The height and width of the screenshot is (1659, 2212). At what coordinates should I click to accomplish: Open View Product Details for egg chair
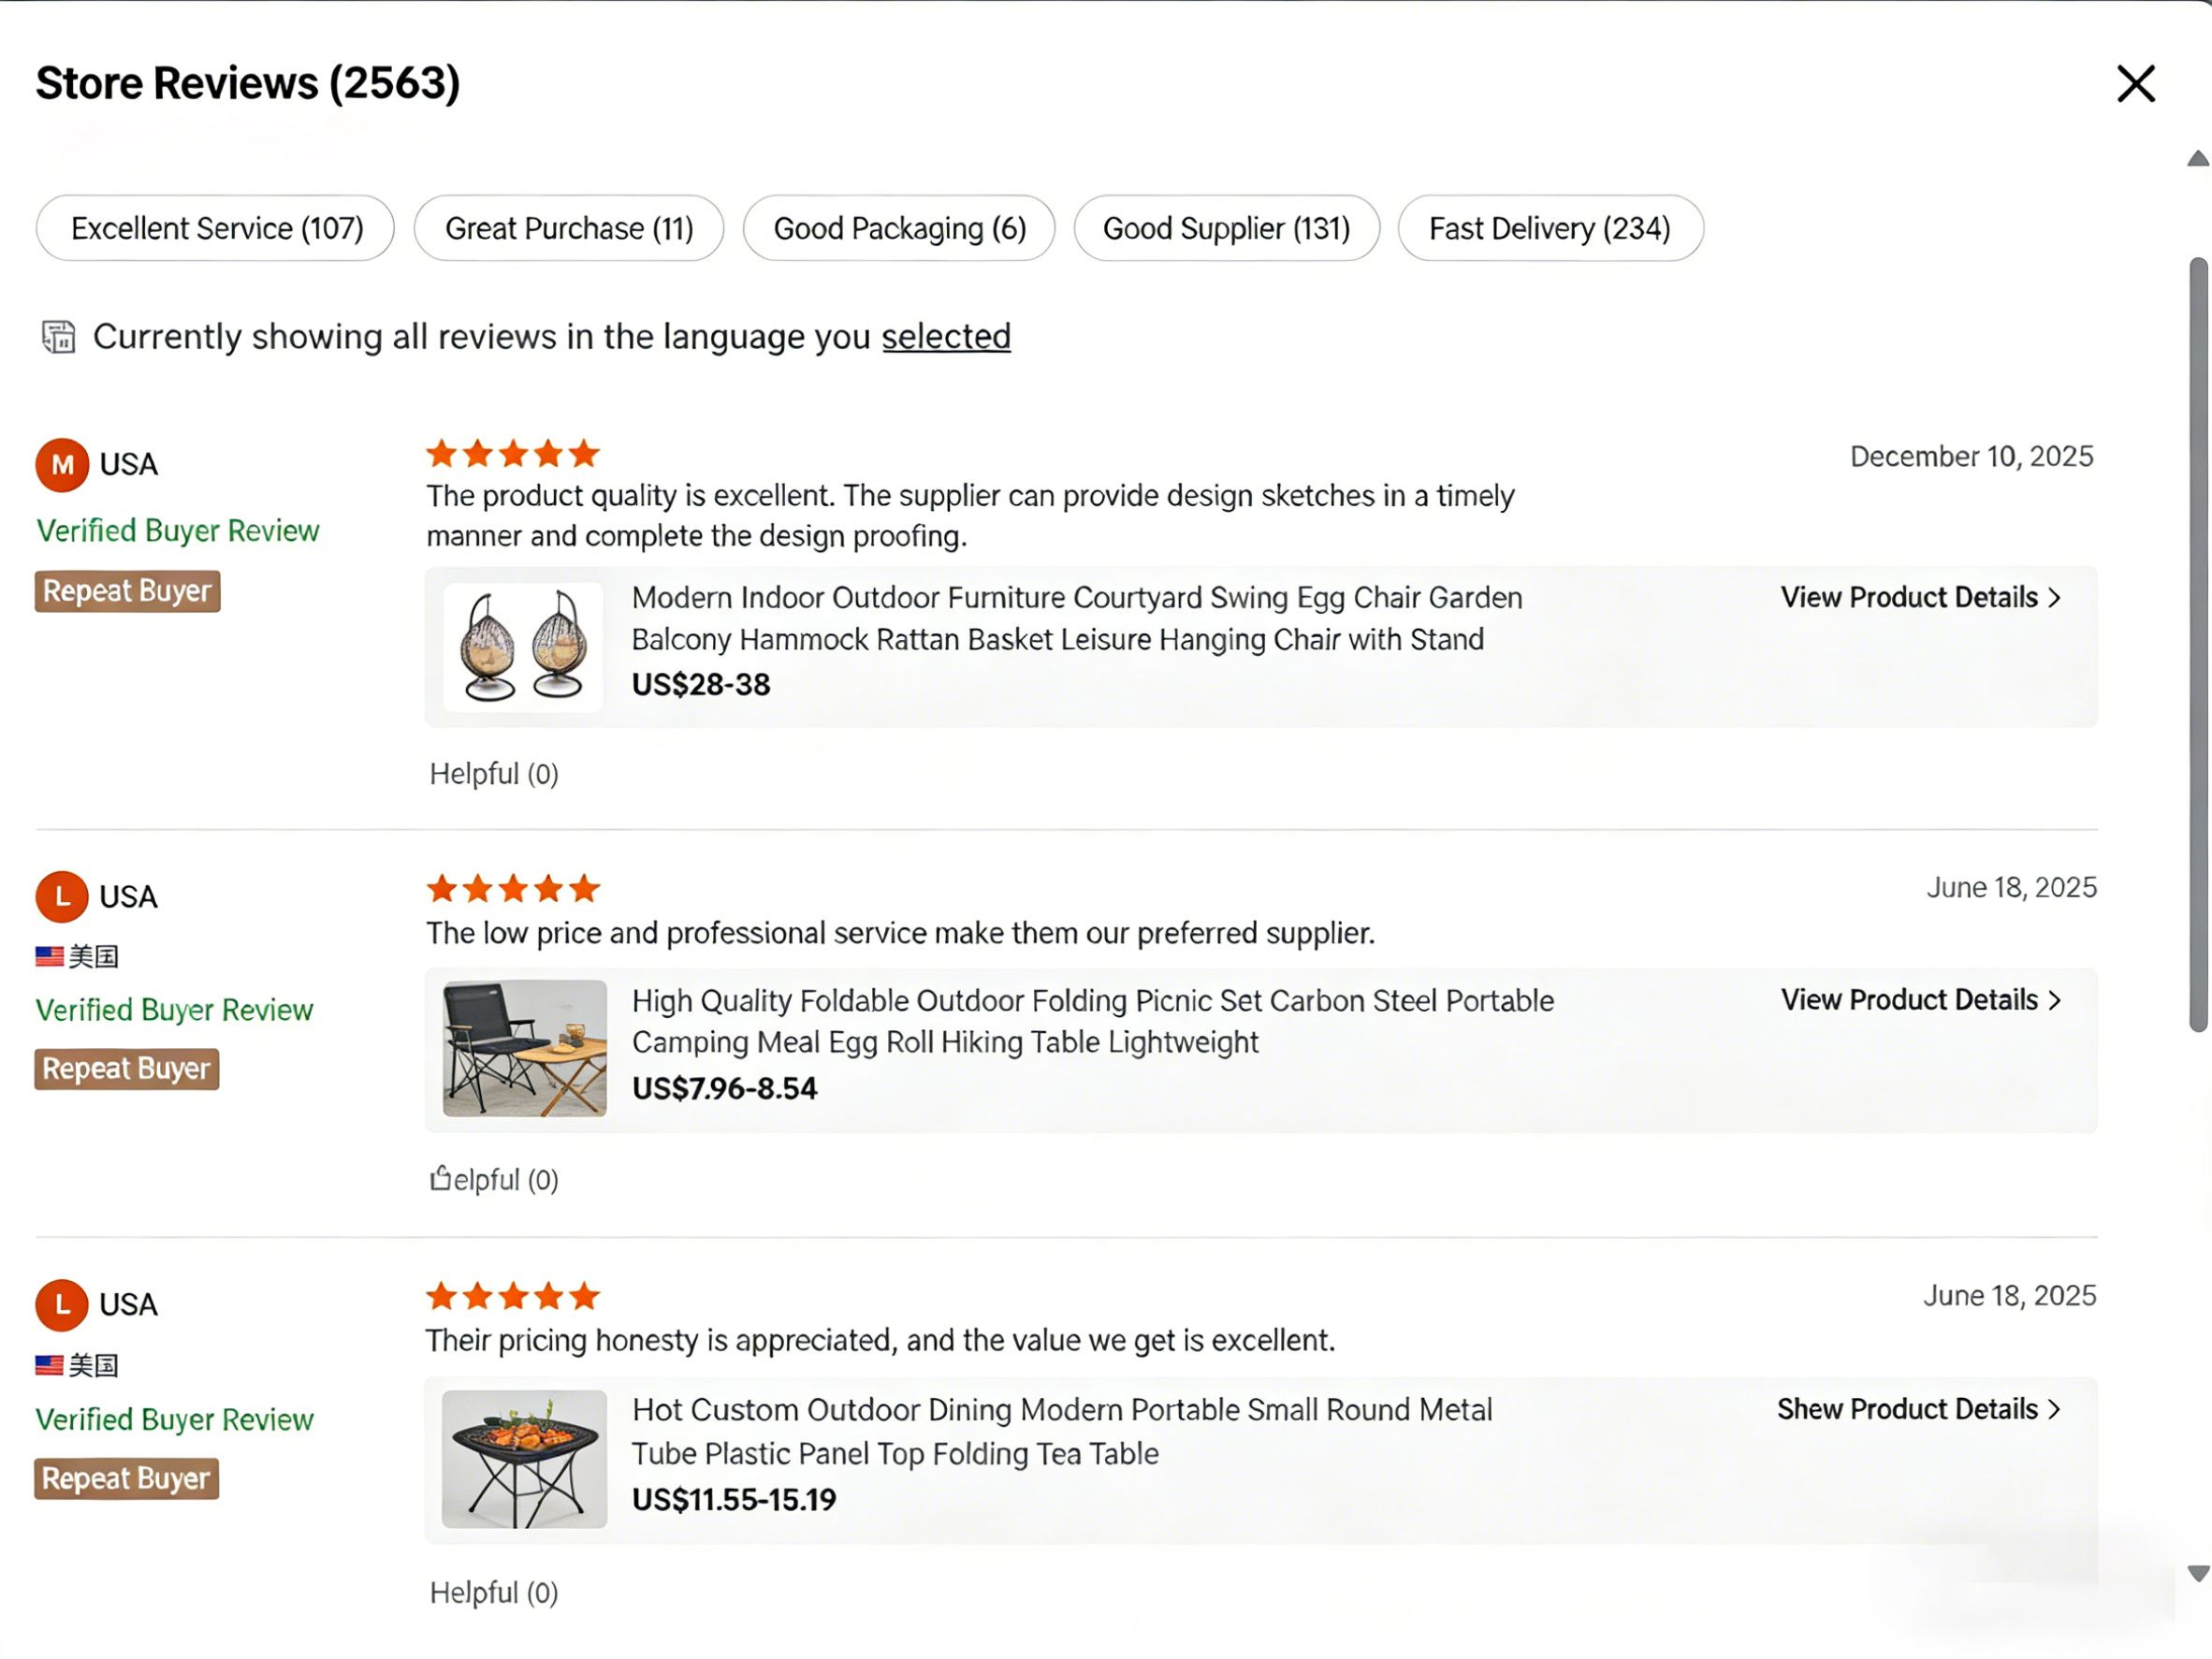[1919, 598]
